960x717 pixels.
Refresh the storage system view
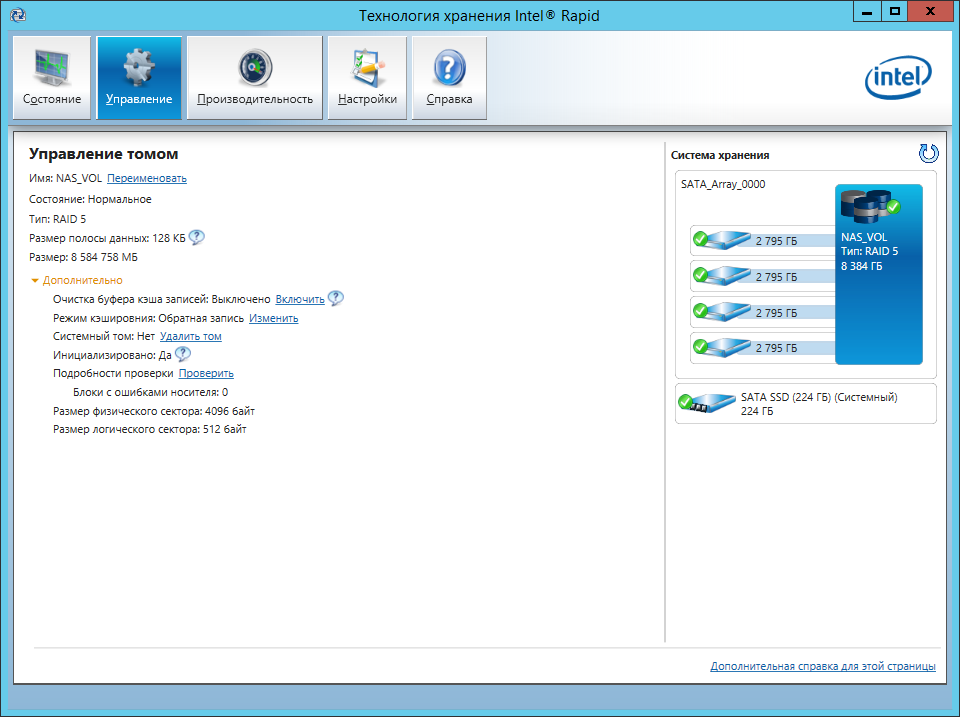tap(928, 153)
